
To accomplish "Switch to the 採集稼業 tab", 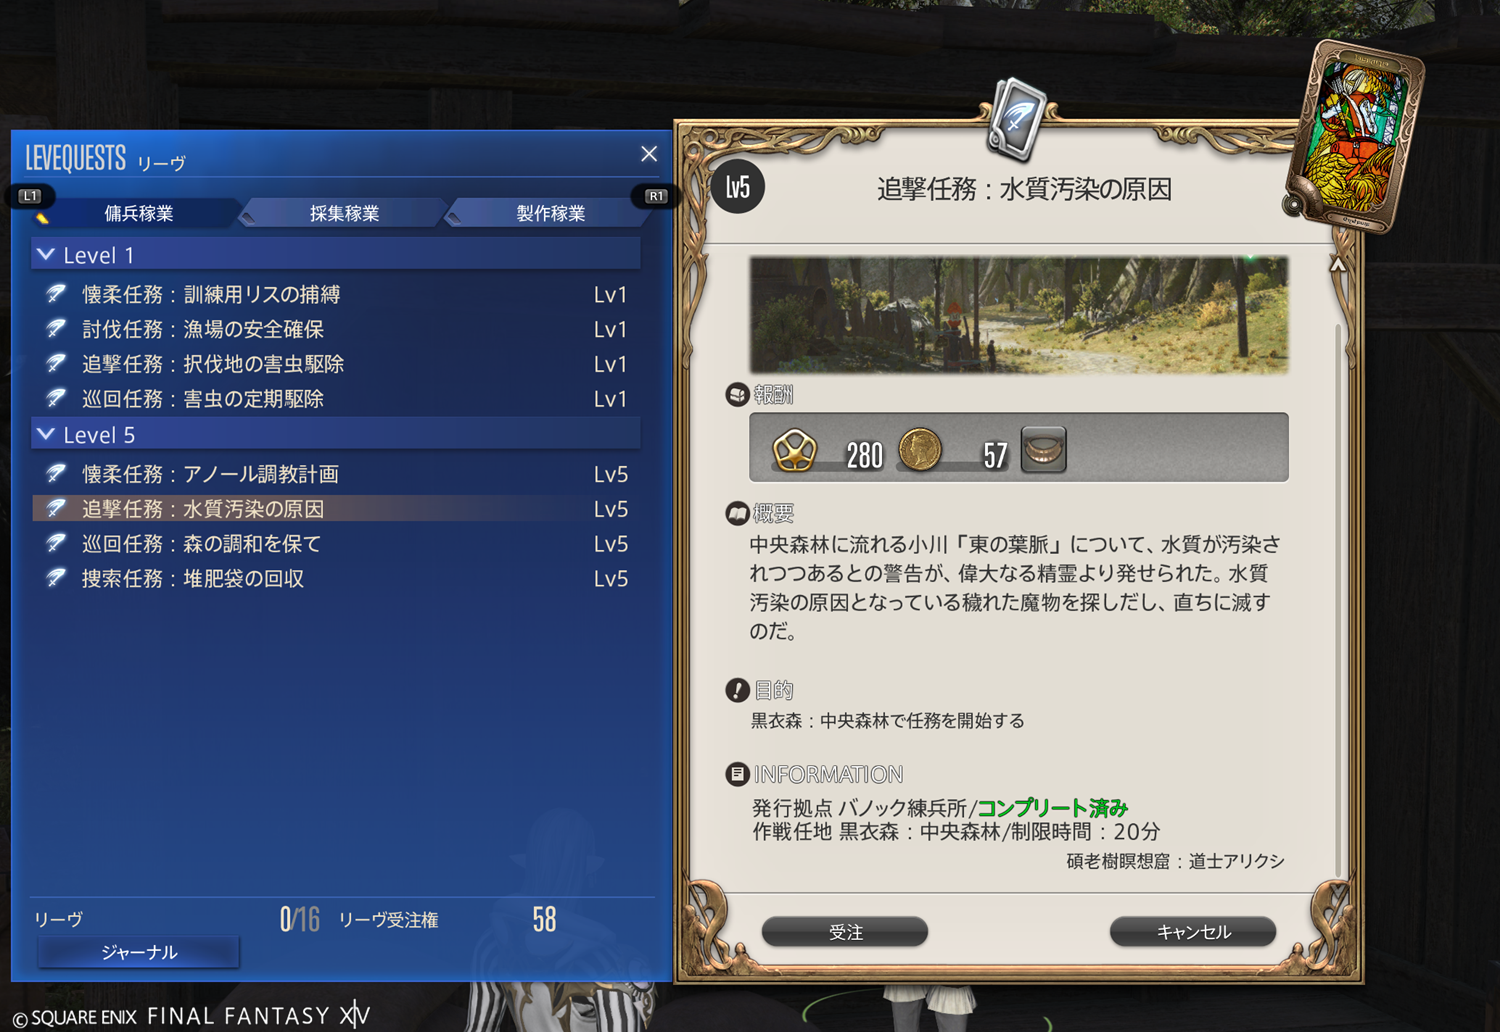I will pyautogui.click(x=344, y=213).
